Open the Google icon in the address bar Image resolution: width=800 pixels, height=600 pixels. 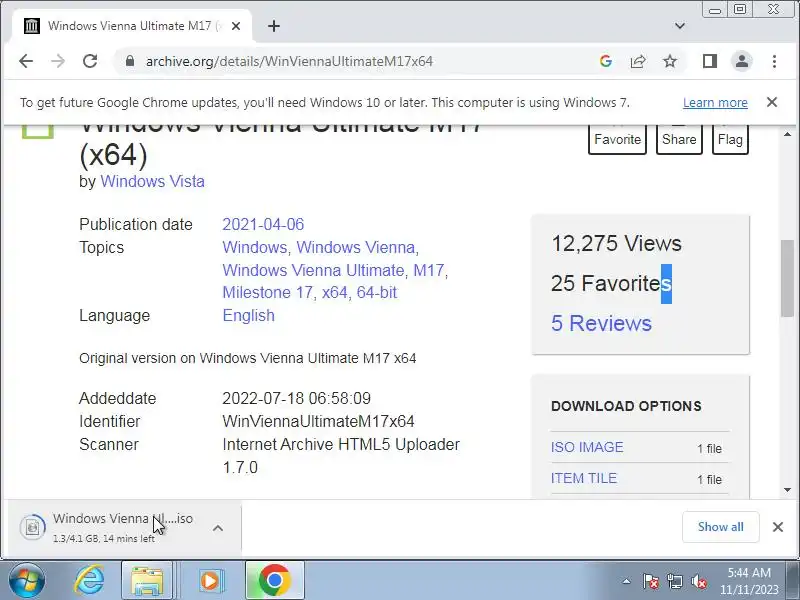606,61
